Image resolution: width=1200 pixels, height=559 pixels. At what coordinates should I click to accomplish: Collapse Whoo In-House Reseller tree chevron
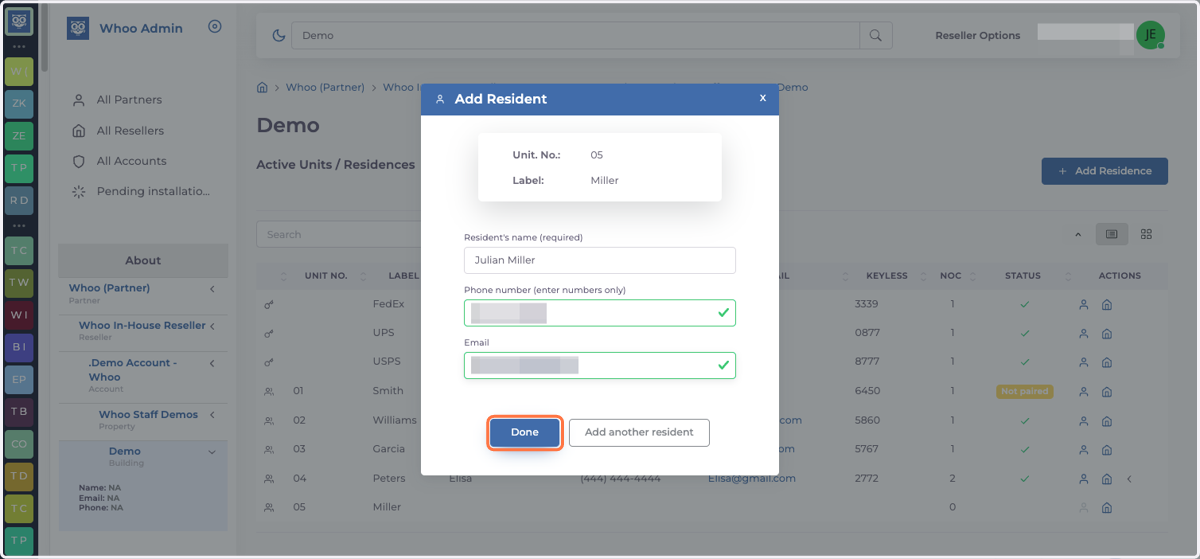pos(212,326)
